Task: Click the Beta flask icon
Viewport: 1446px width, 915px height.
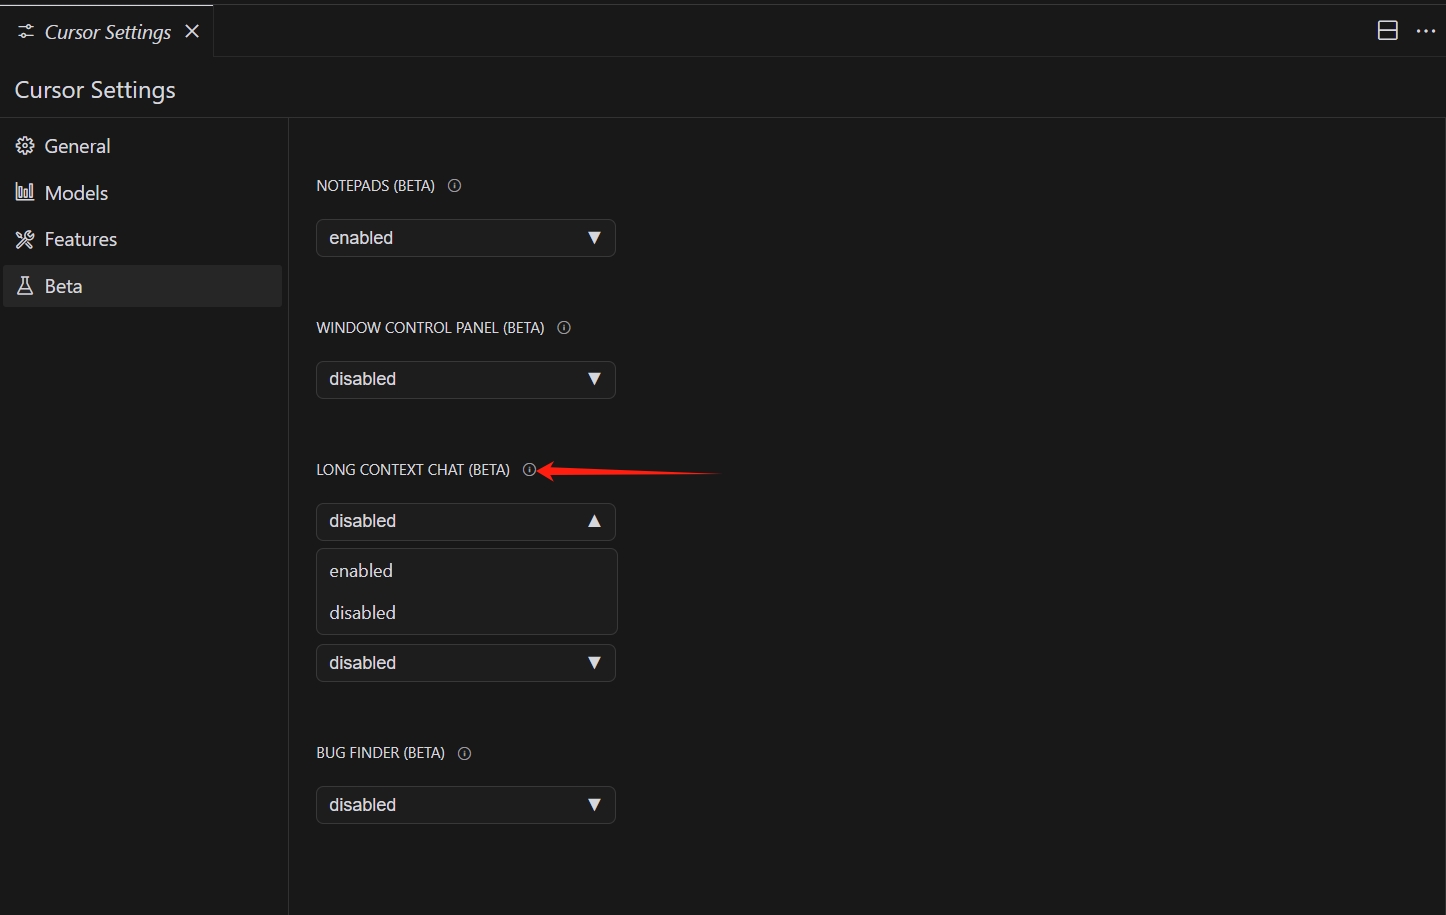Action: click(25, 286)
